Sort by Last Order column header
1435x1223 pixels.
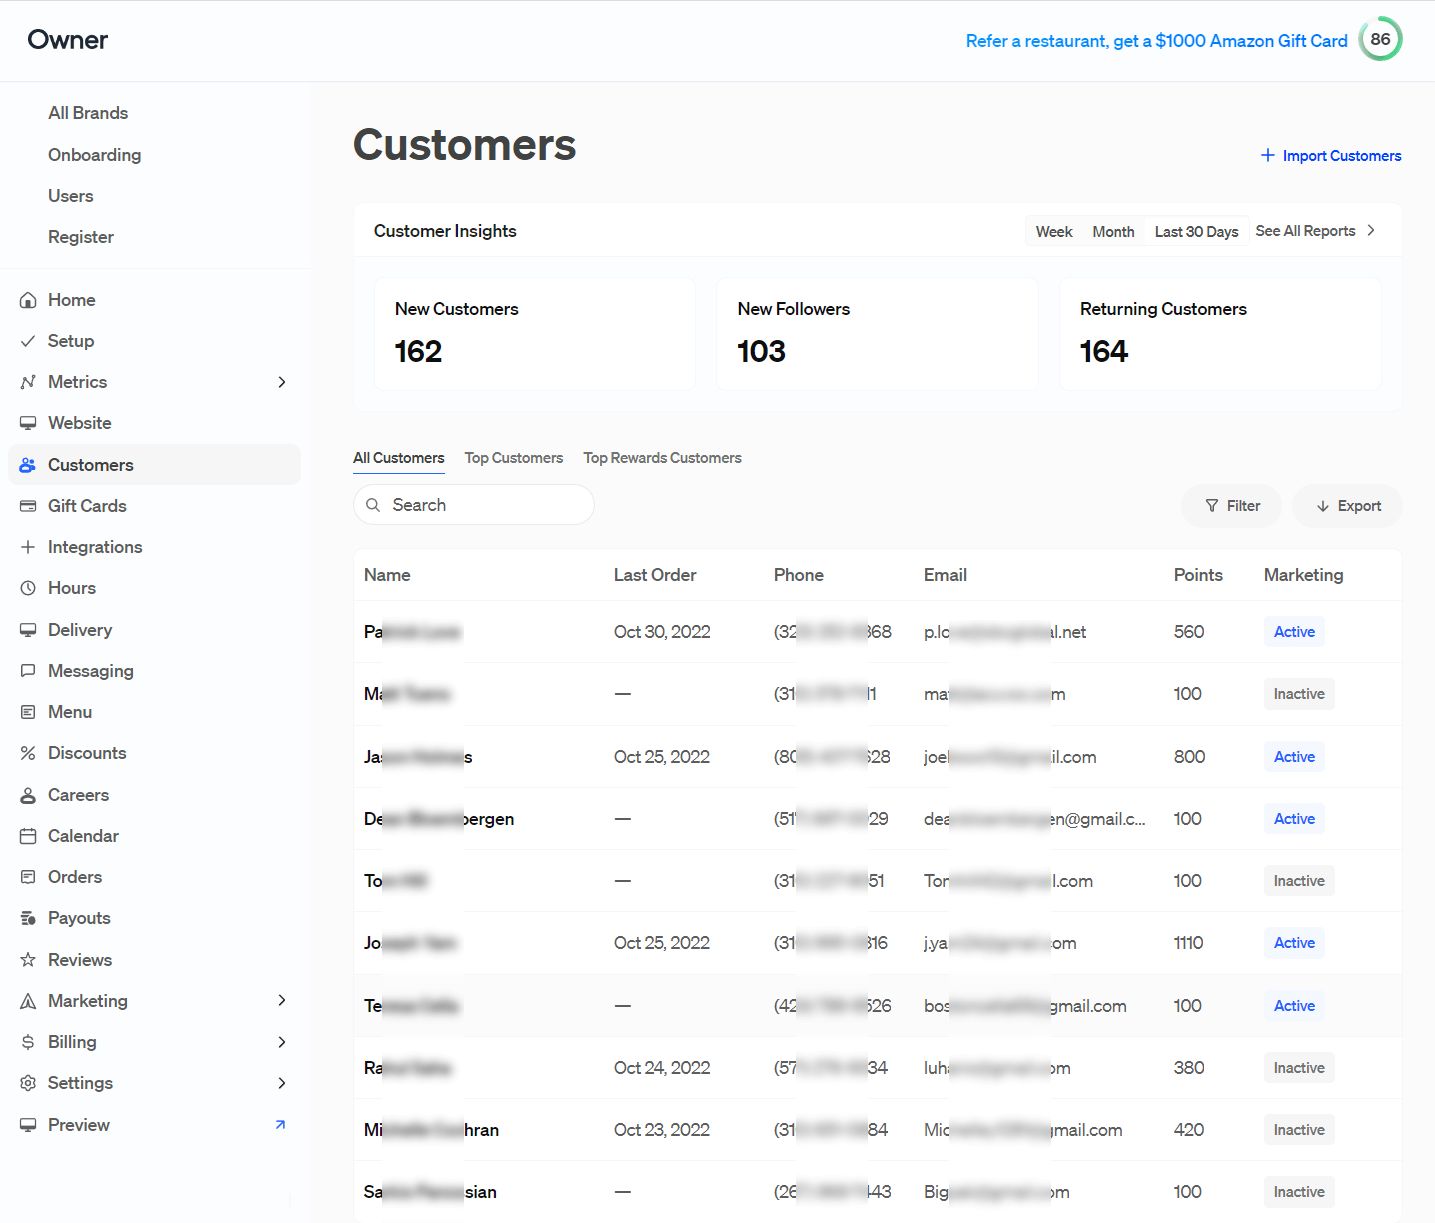point(655,575)
